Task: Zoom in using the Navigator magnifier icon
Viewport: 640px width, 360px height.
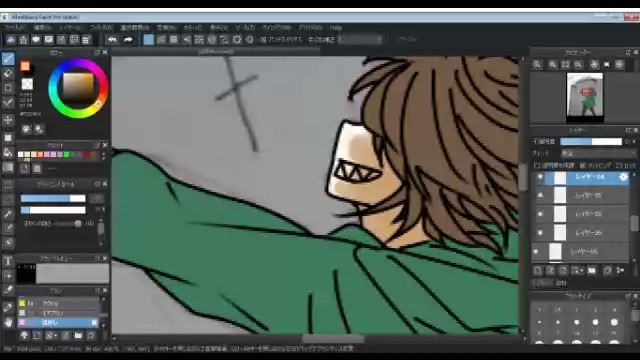Action: 537,64
